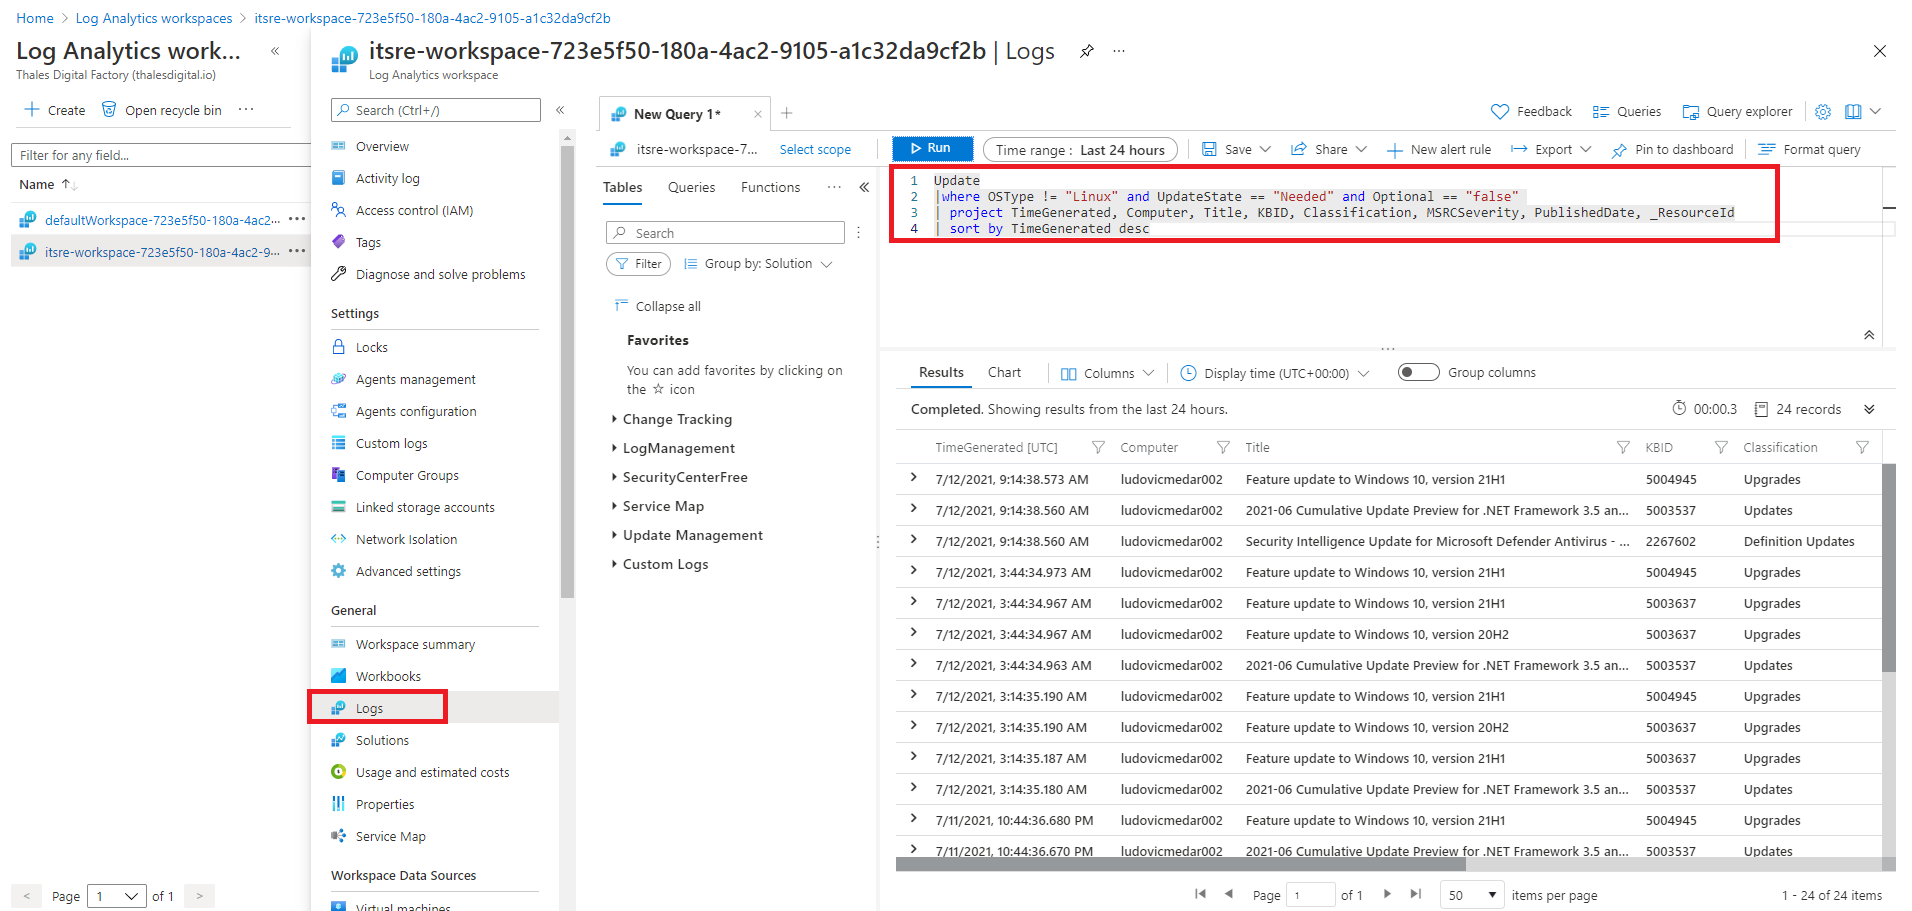Change Display time UTC dropdown
Viewport: 1912px width, 911px height.
click(1275, 373)
